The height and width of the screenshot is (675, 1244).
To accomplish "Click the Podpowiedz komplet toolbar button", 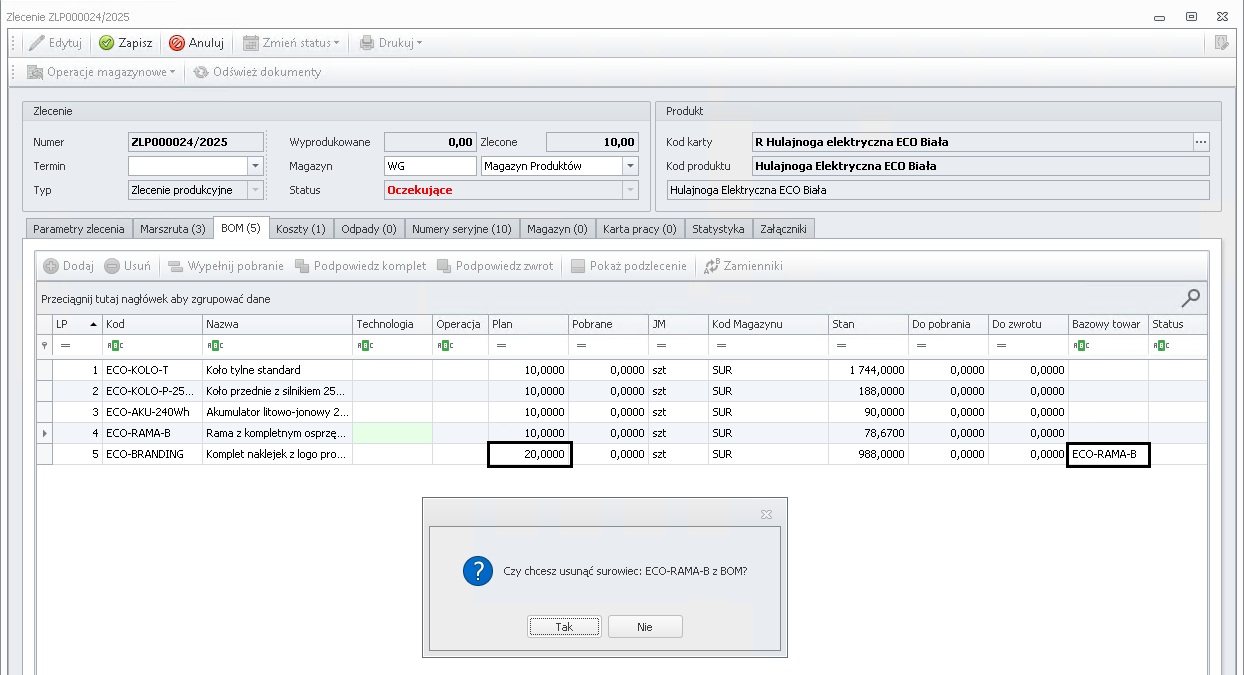I will click(x=360, y=266).
